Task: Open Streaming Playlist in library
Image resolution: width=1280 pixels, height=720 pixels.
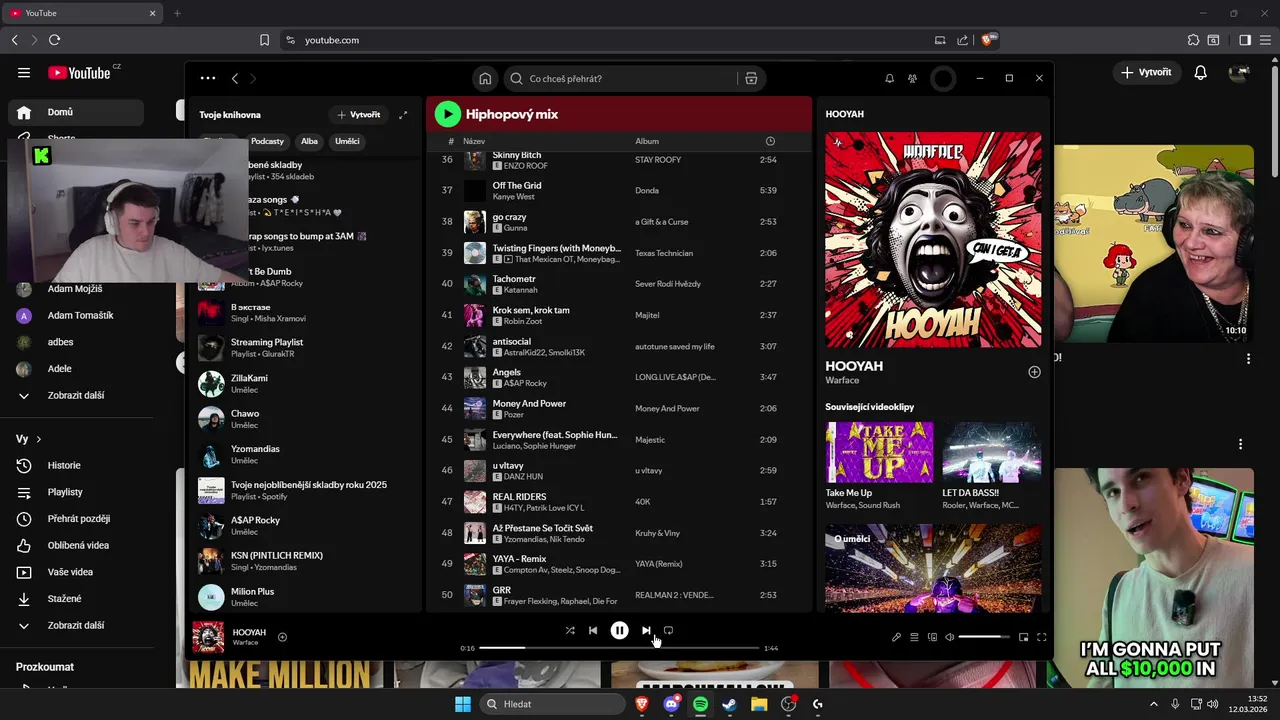Action: point(305,348)
